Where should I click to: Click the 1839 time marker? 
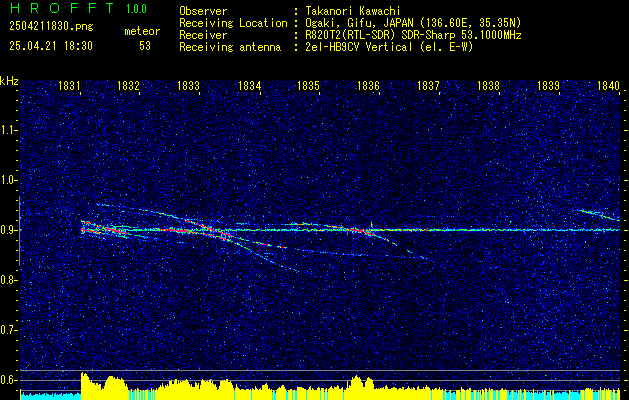(x=548, y=86)
